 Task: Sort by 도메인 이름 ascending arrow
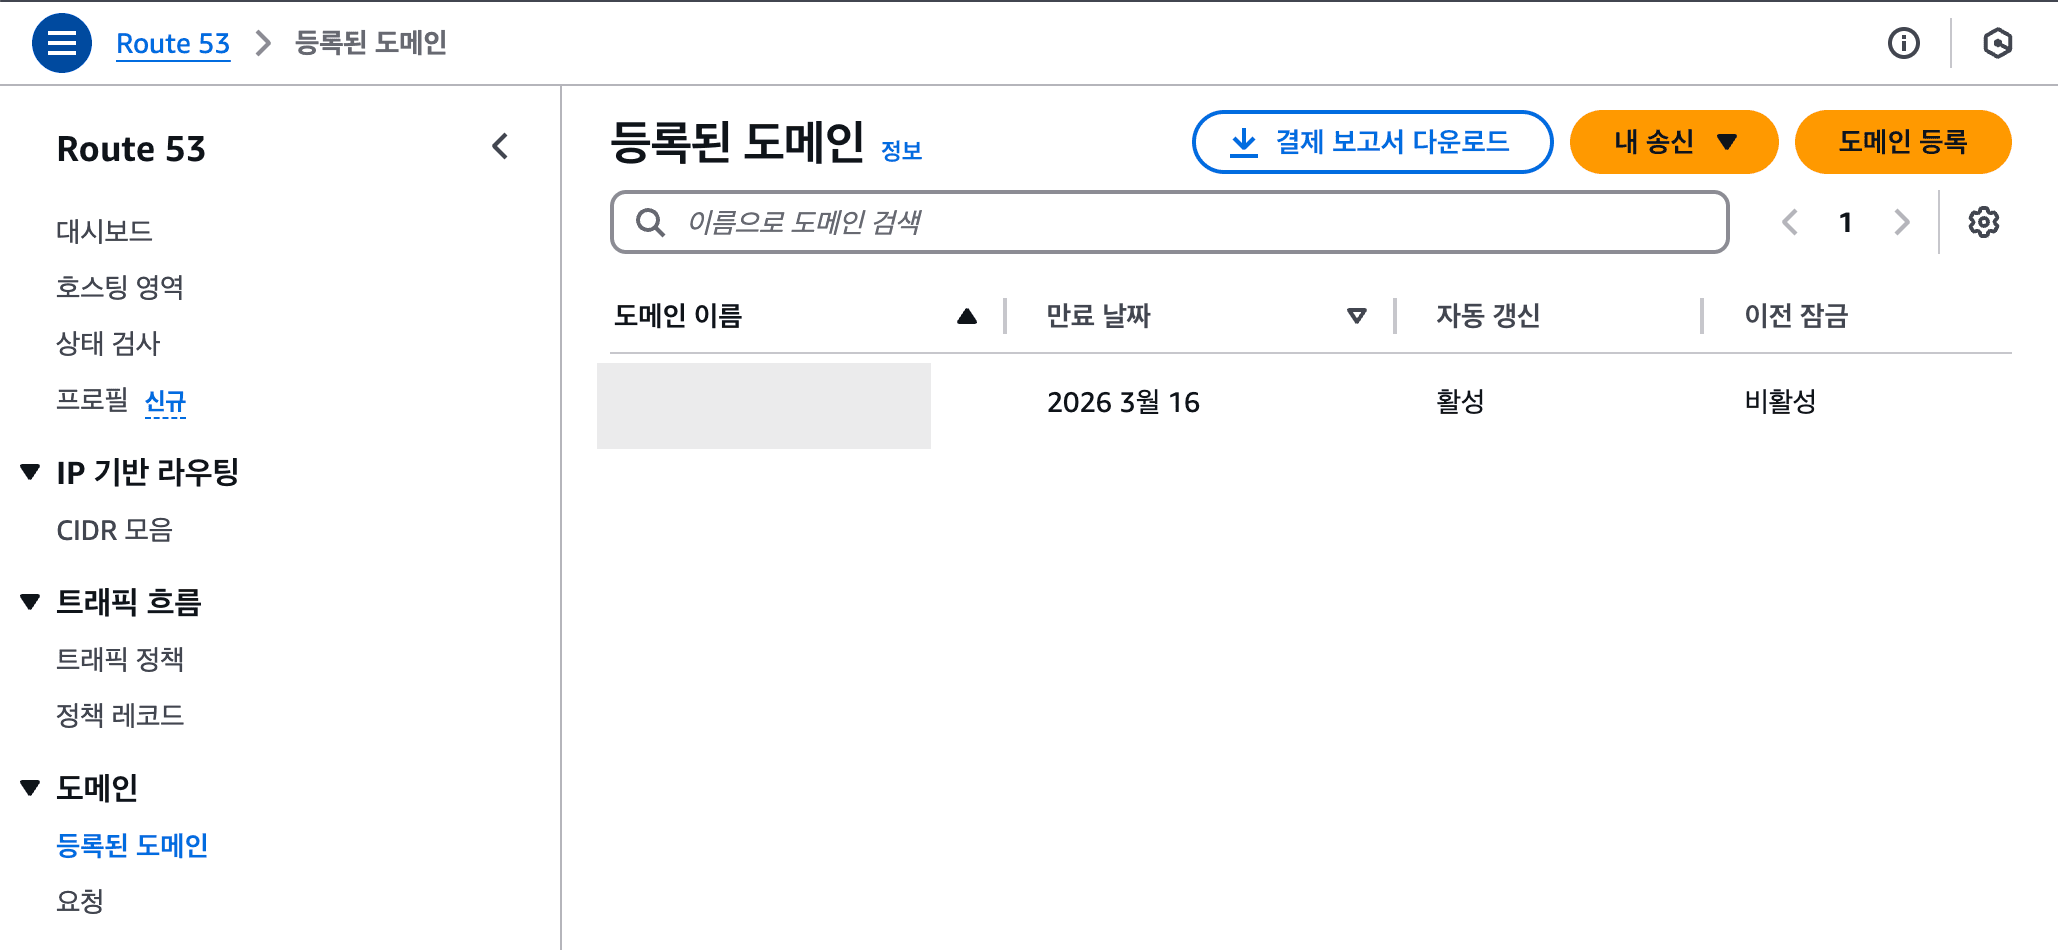click(966, 316)
